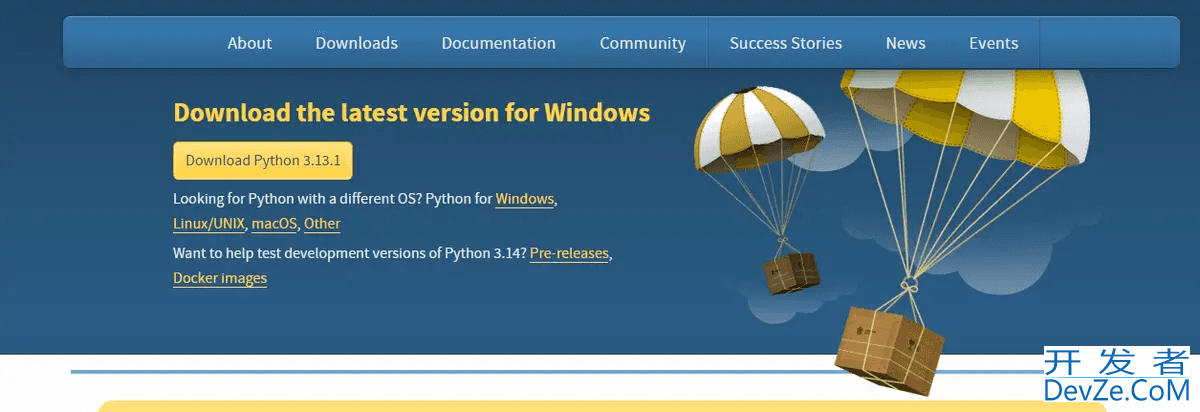Open the Documentation menu
Screen dimensions: 1200x412
click(x=498, y=43)
